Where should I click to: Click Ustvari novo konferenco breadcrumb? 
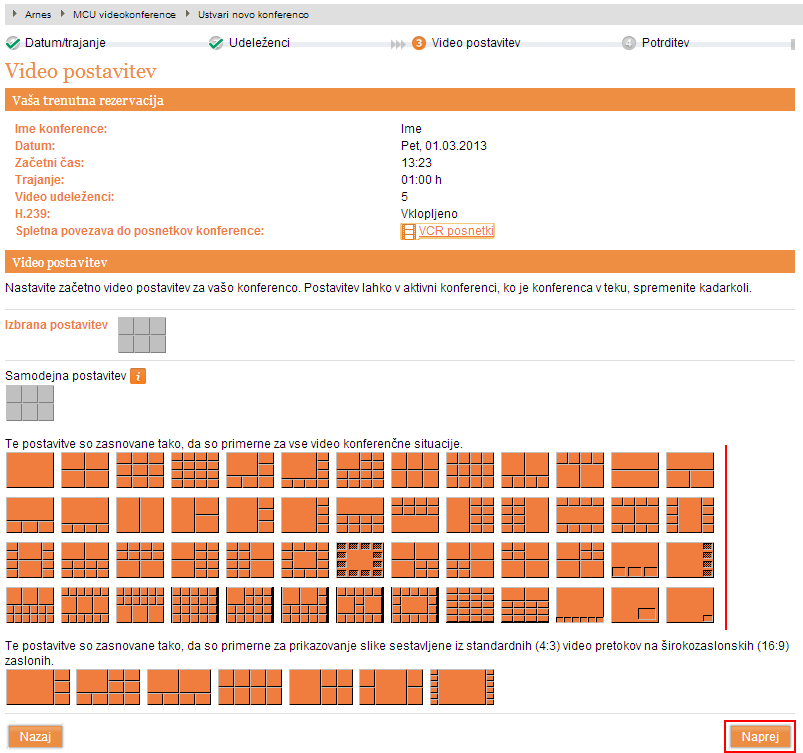pos(253,15)
